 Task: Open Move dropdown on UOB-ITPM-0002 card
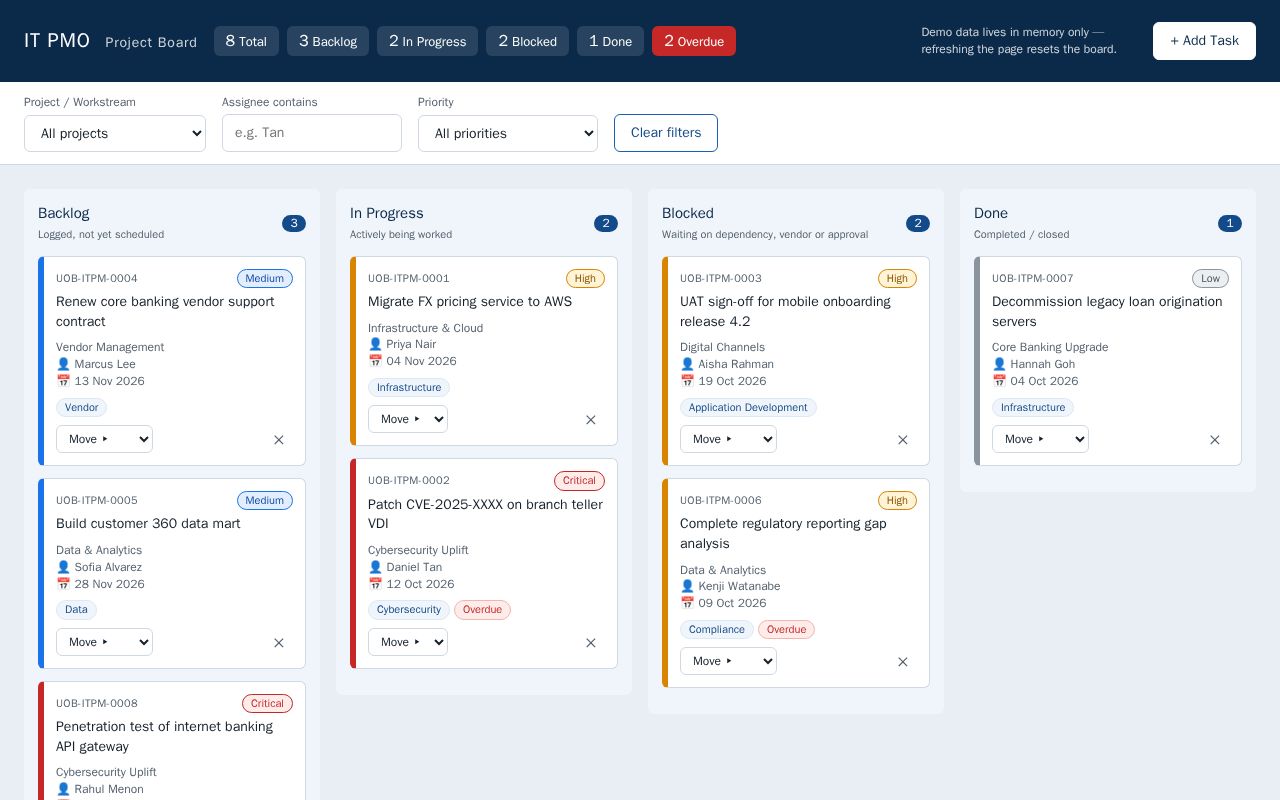coord(408,642)
